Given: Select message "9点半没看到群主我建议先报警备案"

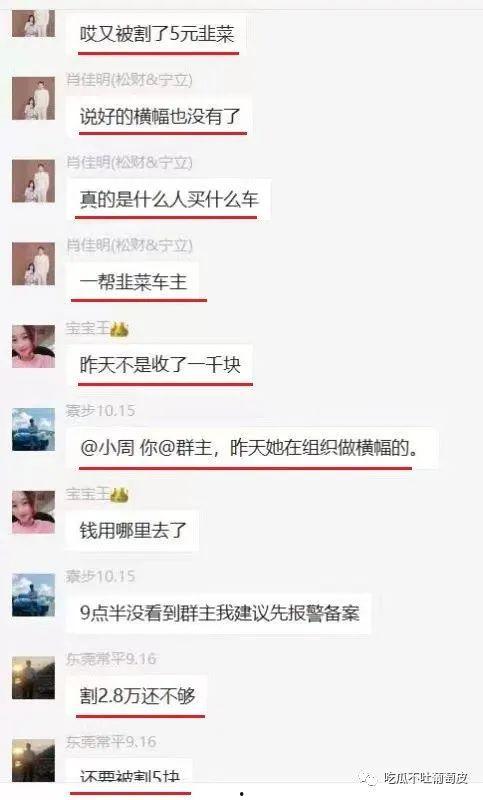Looking at the screenshot, I should [219, 614].
